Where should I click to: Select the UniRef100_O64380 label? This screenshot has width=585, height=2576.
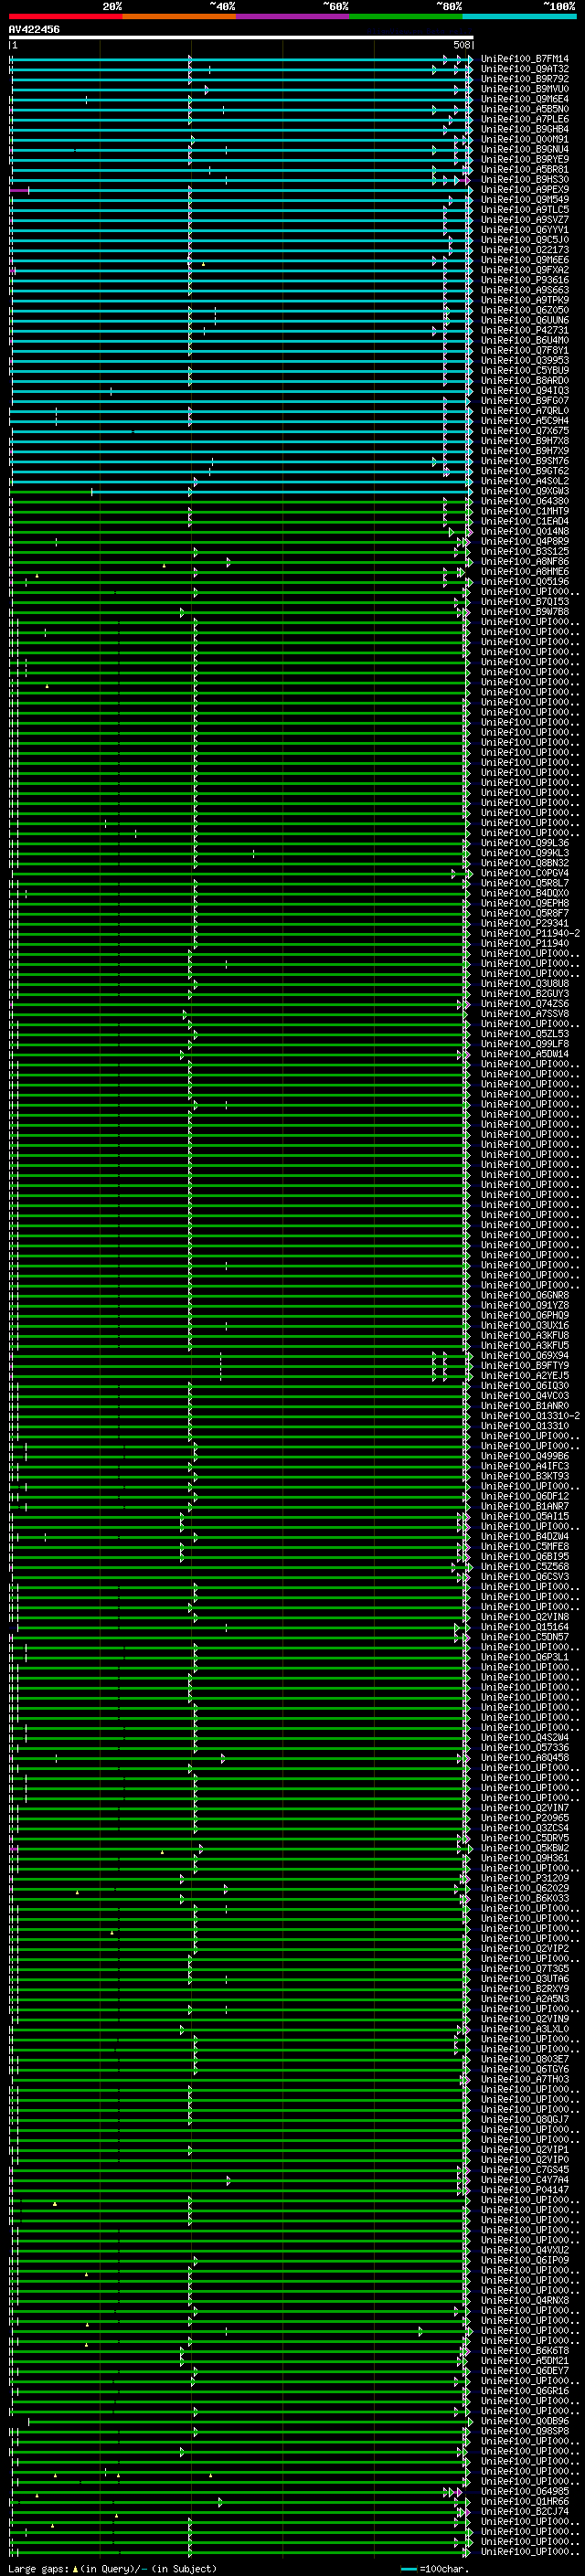tap(524, 501)
